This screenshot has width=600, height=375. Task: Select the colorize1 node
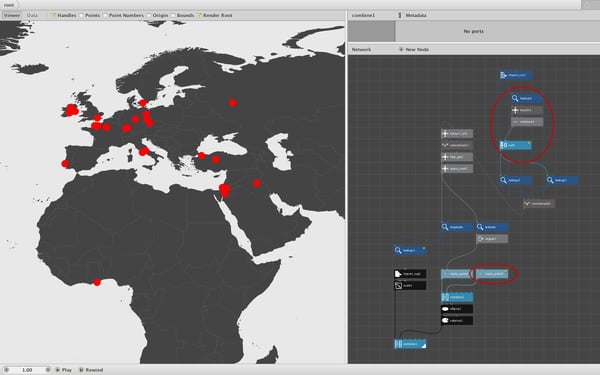[x=457, y=320]
